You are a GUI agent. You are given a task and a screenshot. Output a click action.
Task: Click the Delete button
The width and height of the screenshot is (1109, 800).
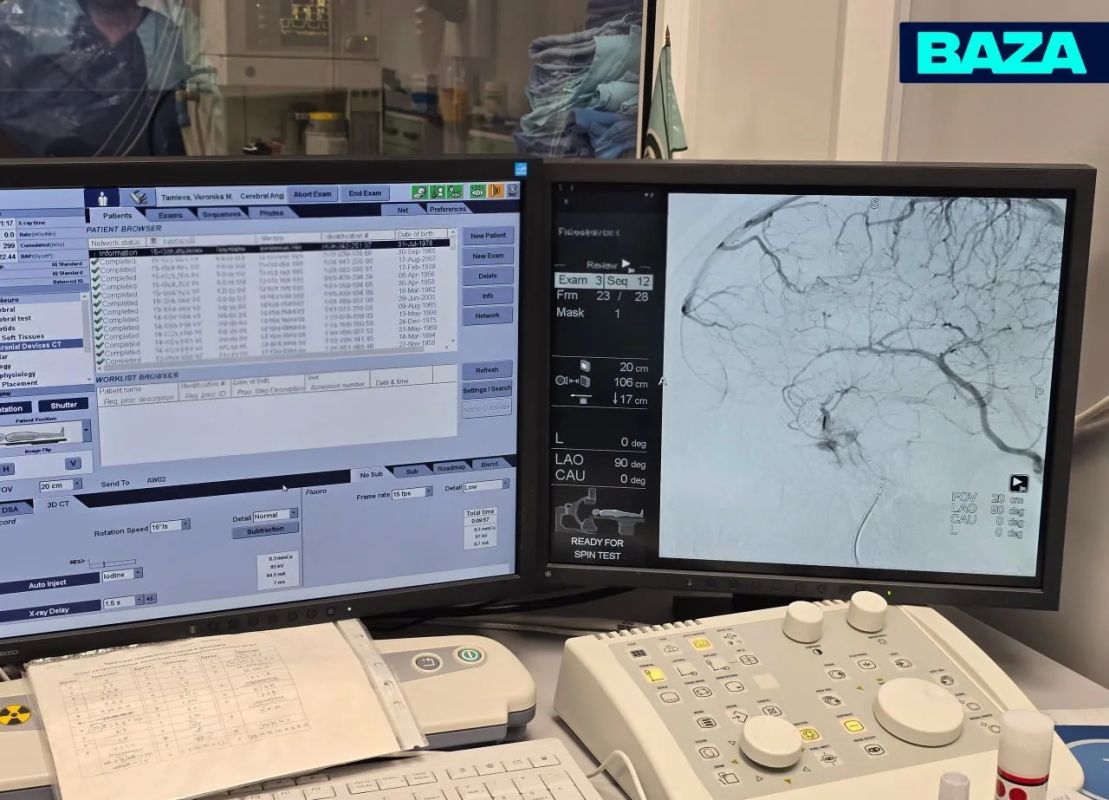[x=488, y=276]
